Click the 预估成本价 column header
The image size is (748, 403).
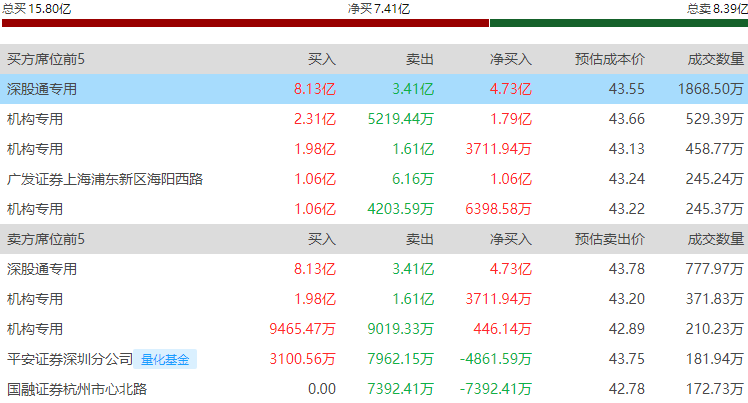coord(610,59)
